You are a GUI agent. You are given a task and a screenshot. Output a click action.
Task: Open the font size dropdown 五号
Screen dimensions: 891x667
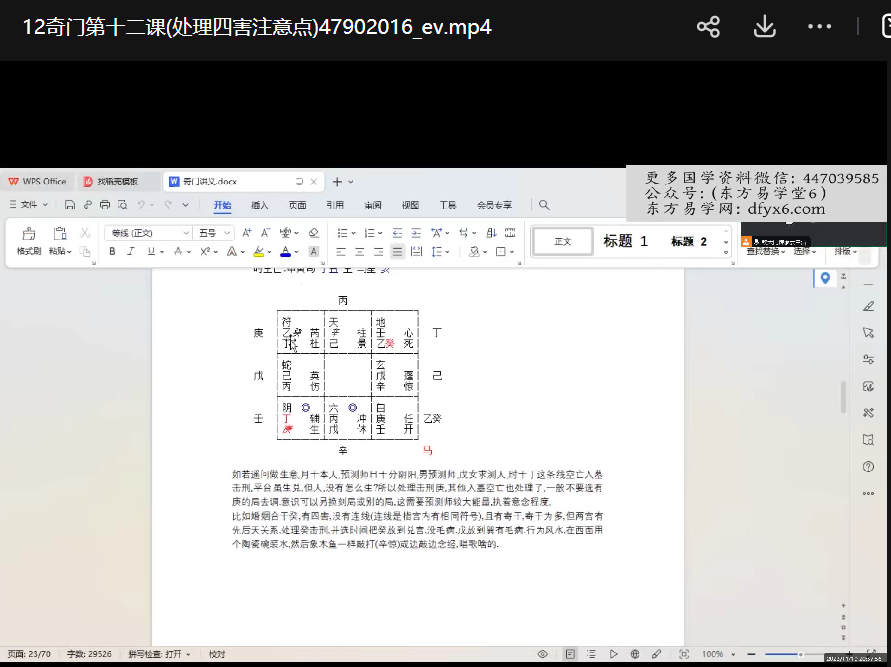[212, 233]
